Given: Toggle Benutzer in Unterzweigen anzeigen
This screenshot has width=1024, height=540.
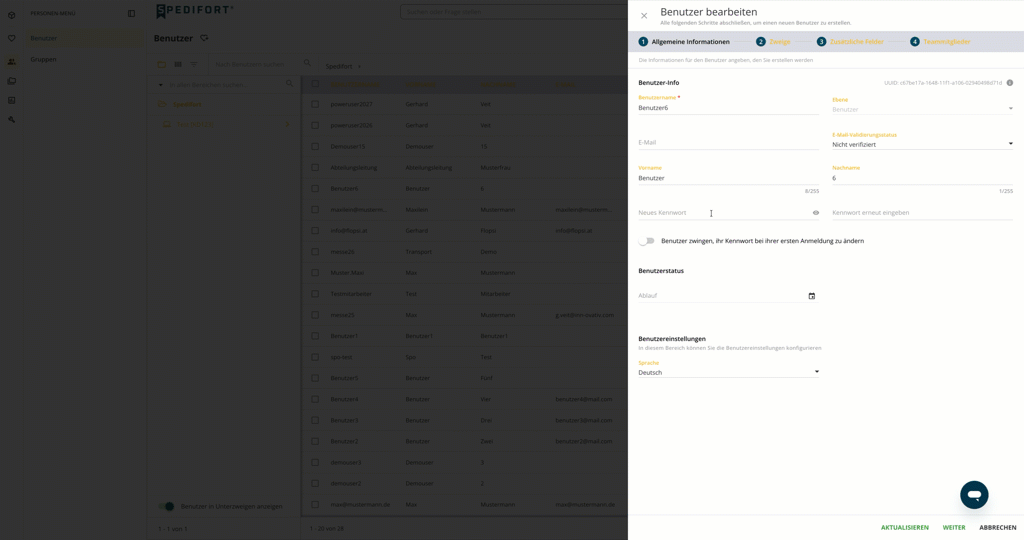Looking at the screenshot, I should (x=167, y=506).
